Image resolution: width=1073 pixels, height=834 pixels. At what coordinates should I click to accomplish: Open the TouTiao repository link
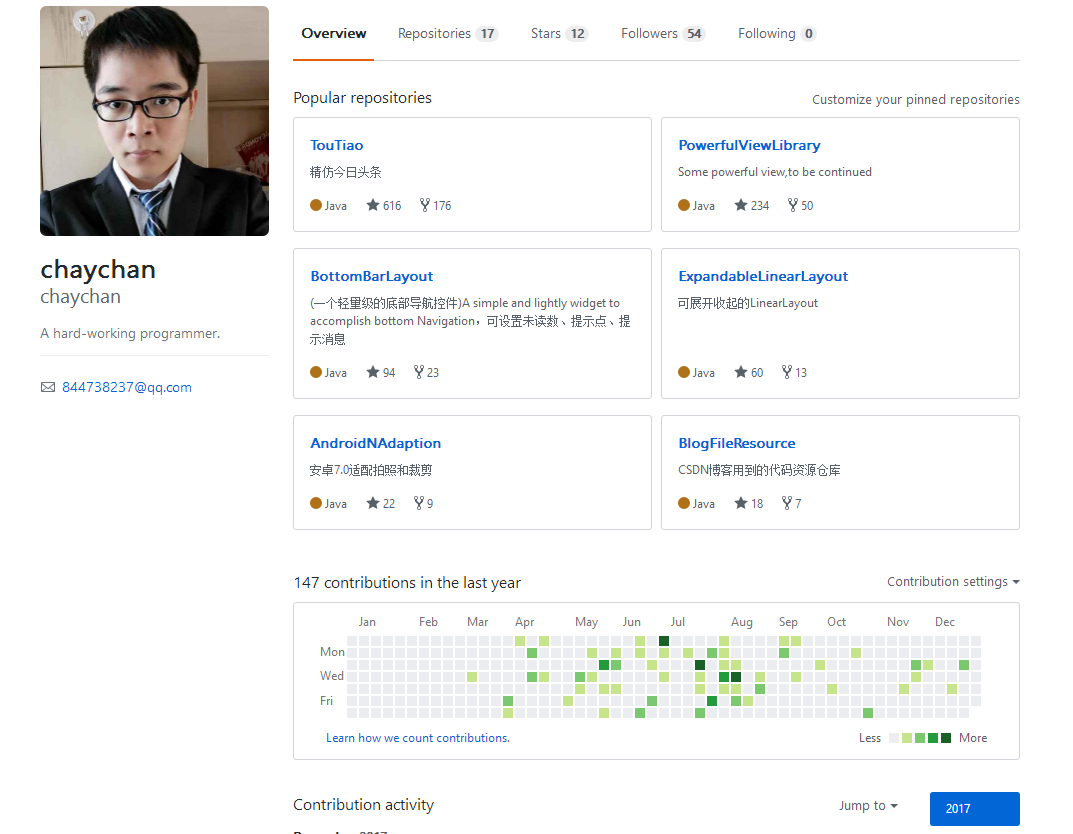point(337,145)
